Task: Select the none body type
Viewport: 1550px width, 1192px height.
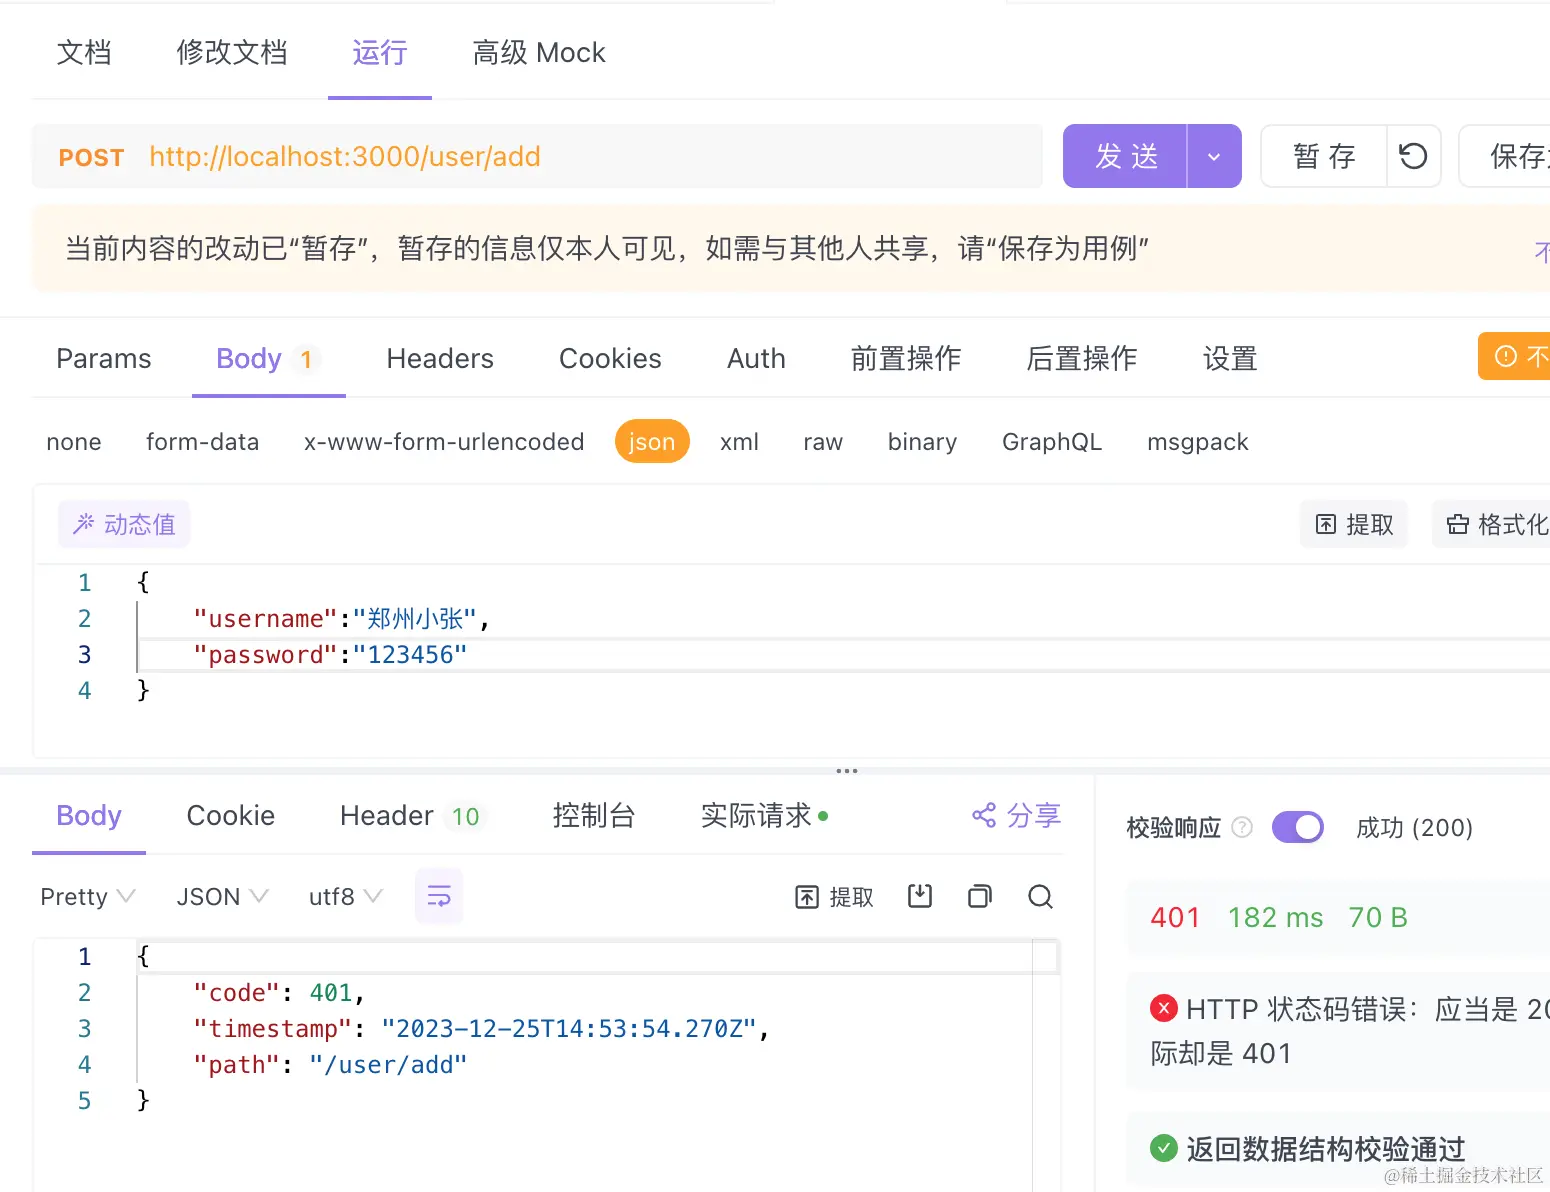Action: (x=74, y=442)
